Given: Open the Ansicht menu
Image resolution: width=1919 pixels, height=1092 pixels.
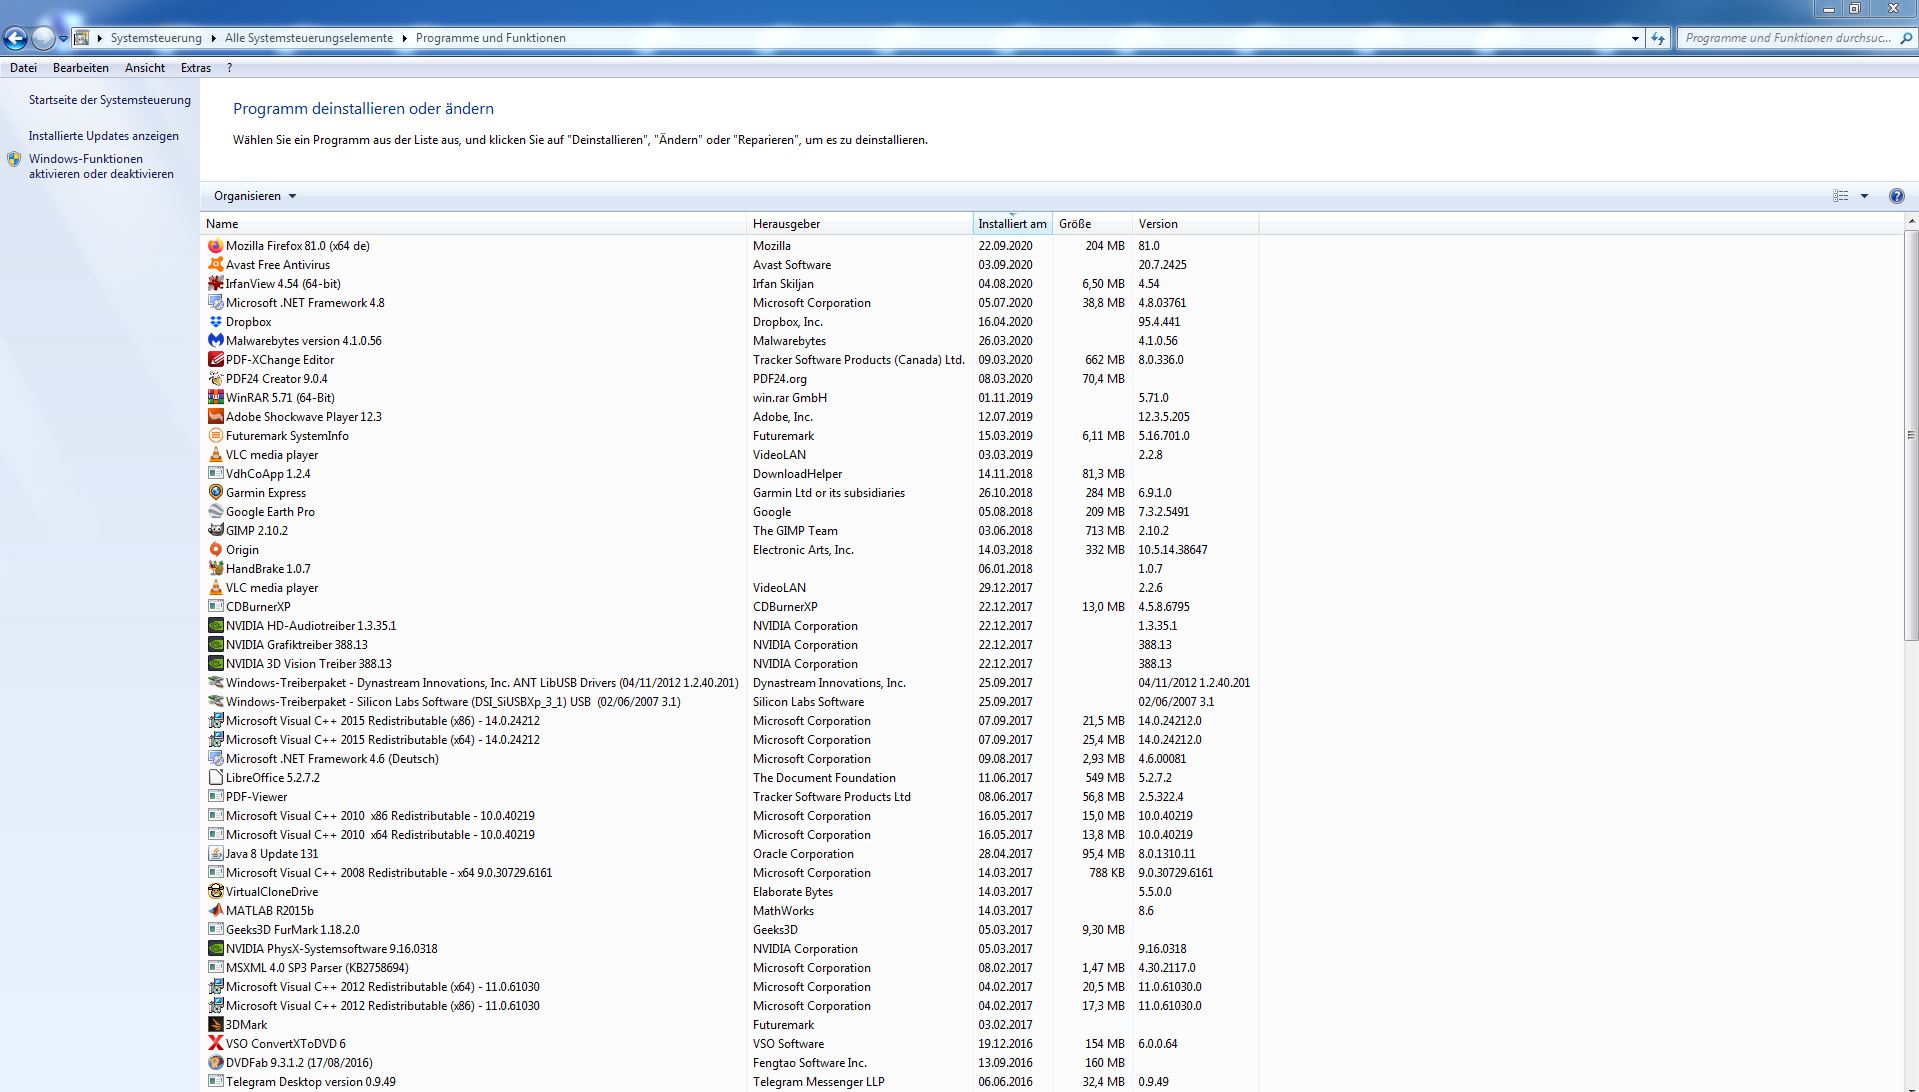Looking at the screenshot, I should 145,68.
